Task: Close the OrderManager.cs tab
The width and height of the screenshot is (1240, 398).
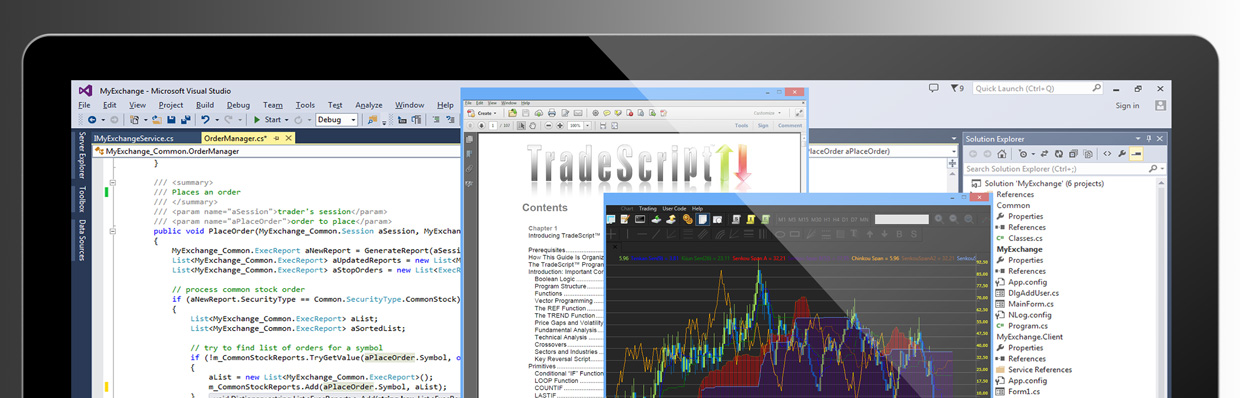Action: pos(288,138)
